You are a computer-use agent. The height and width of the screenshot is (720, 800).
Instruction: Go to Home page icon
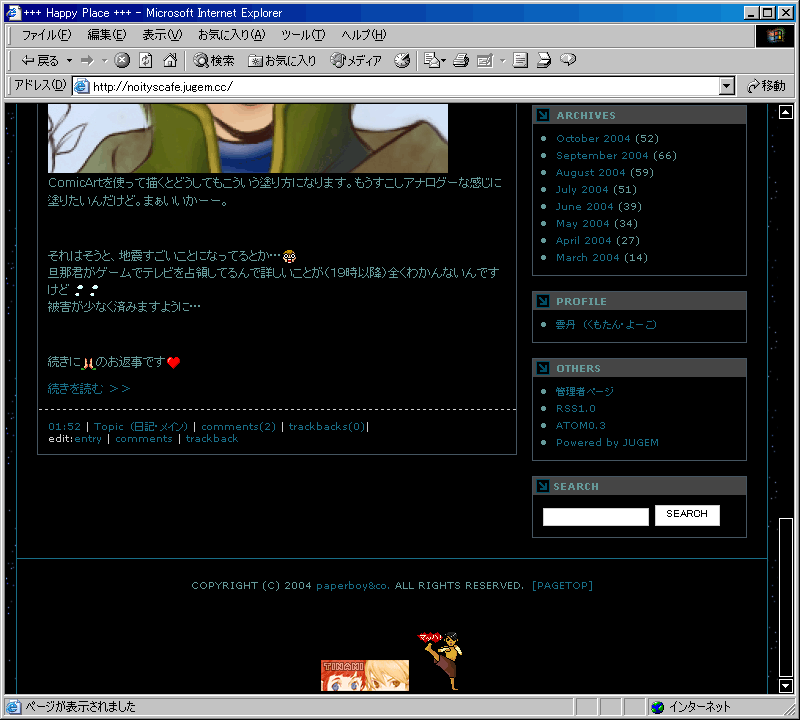pos(170,60)
